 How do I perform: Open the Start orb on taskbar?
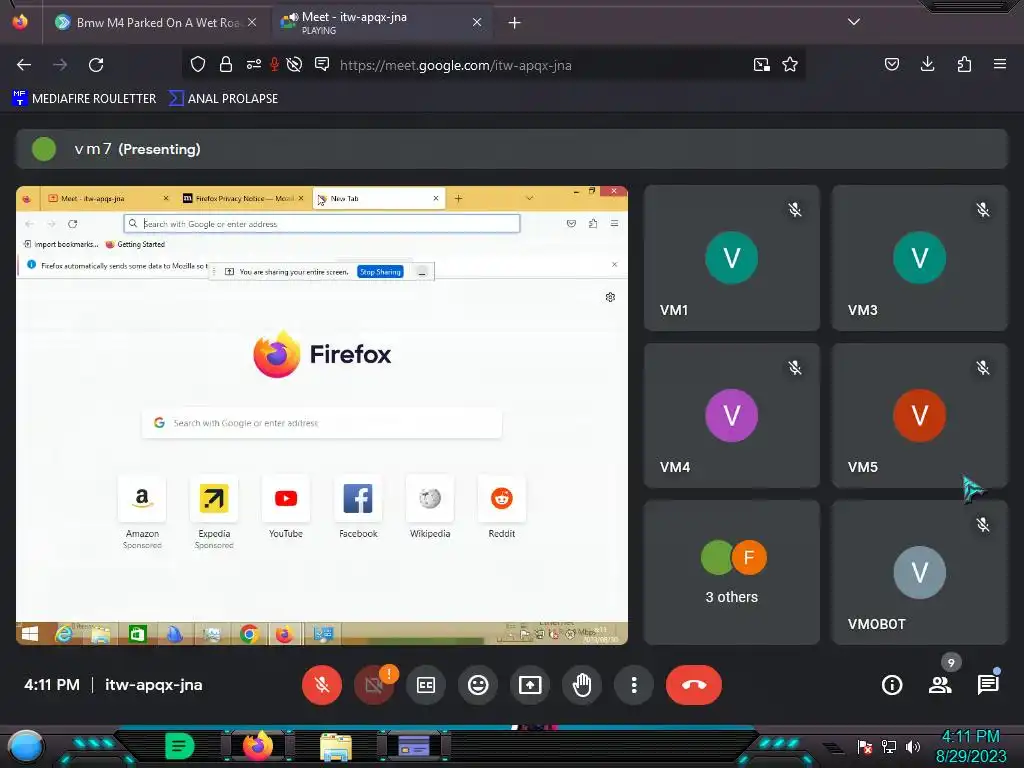pos(25,746)
